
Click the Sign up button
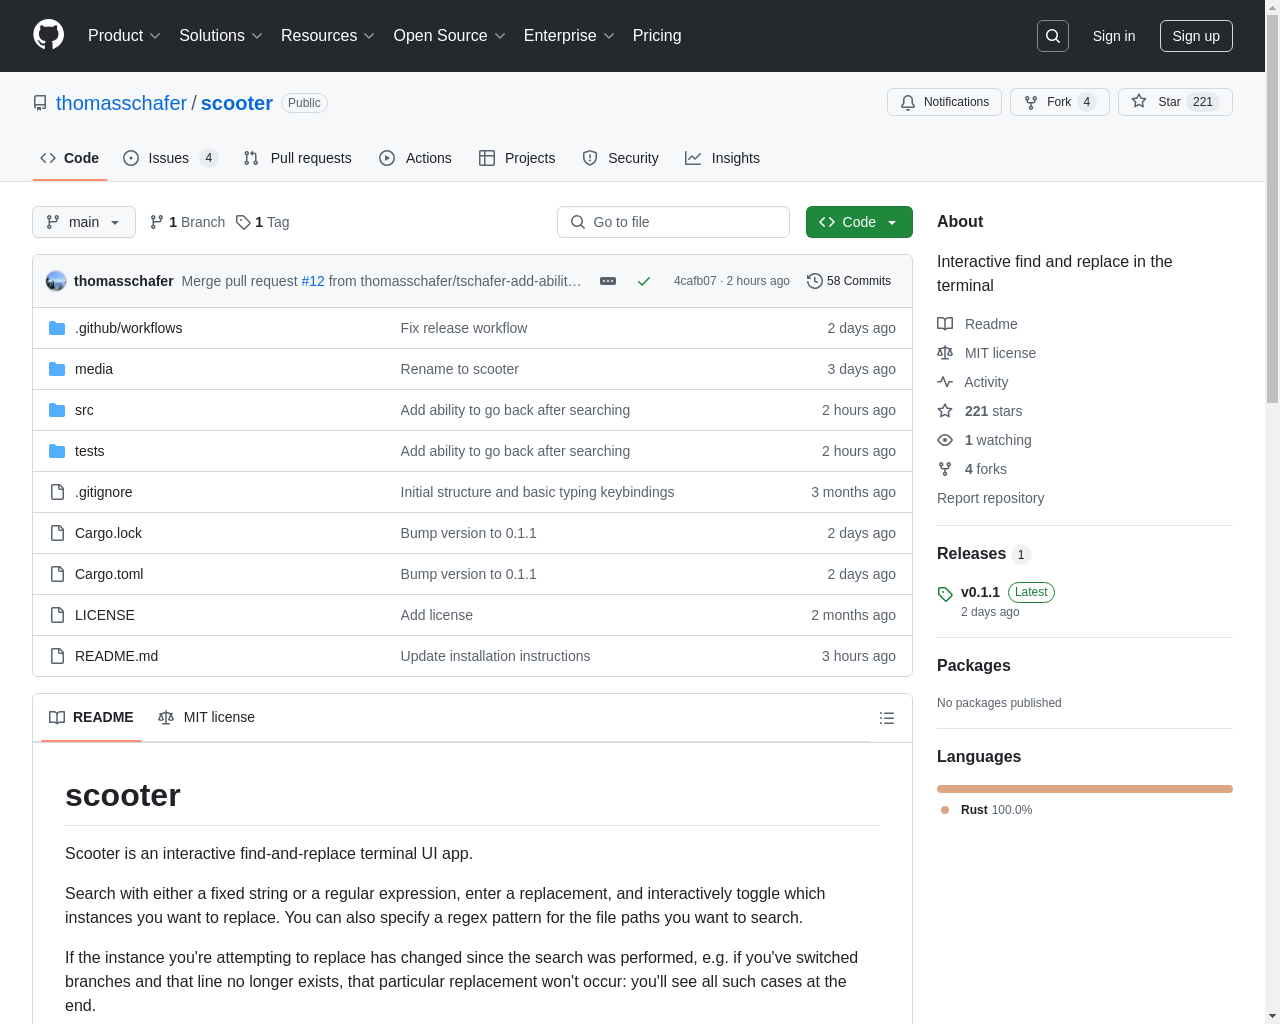(1196, 36)
